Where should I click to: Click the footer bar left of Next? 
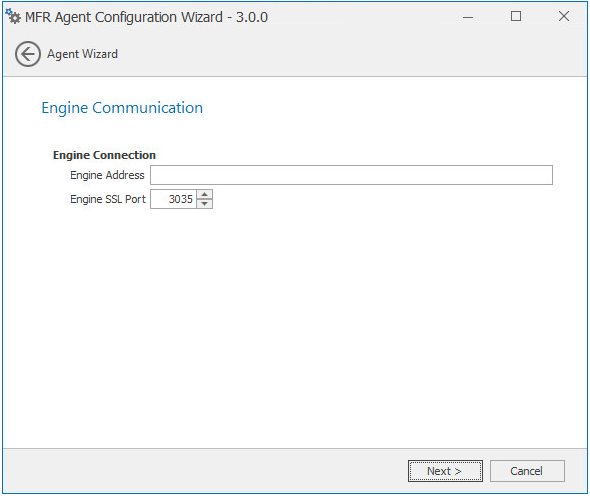(205, 471)
